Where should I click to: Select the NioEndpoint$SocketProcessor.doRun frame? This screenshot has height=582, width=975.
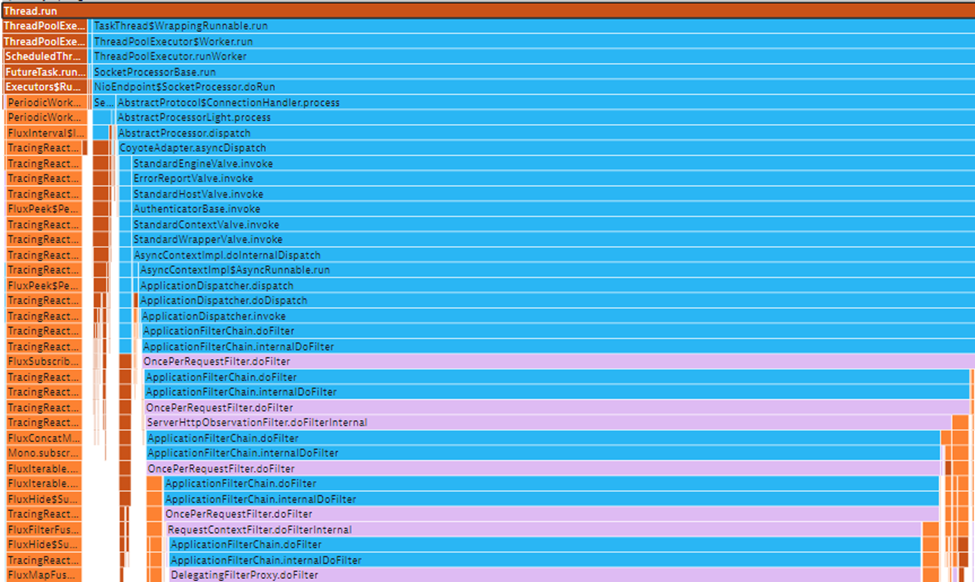(x=530, y=87)
